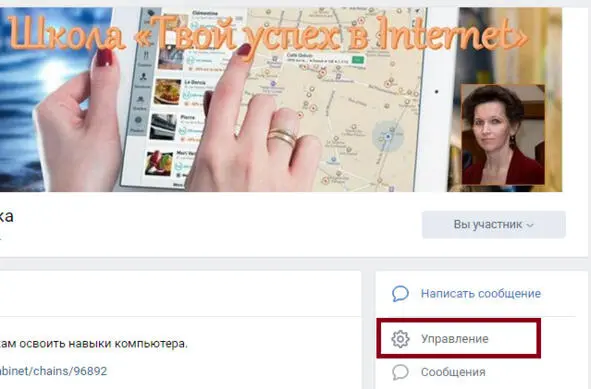Click the woman's portrait photo on the cover
Viewport: 591px width, 389px height.
[503, 135]
